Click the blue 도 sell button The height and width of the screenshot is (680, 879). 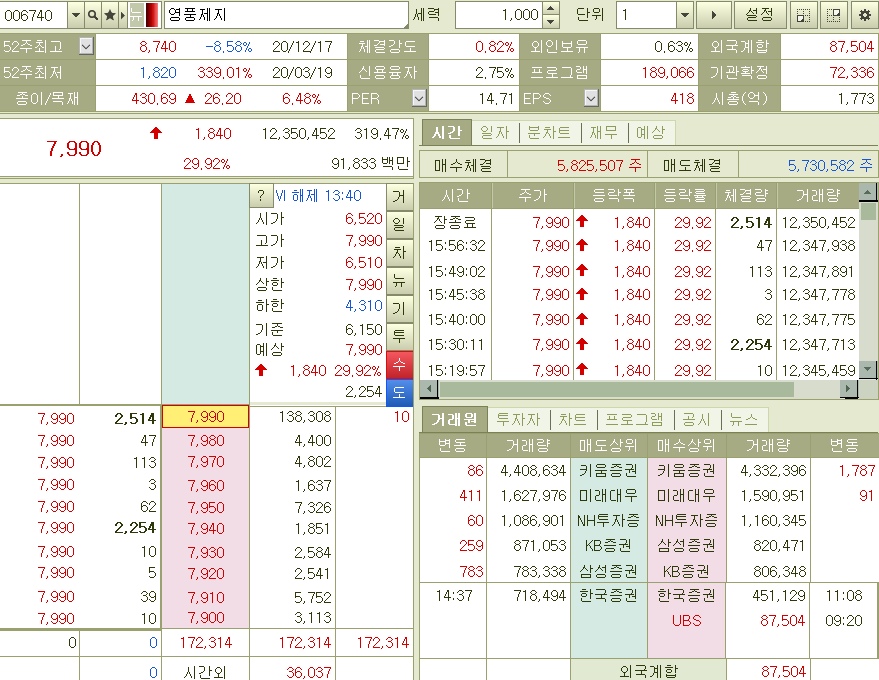coord(399,392)
